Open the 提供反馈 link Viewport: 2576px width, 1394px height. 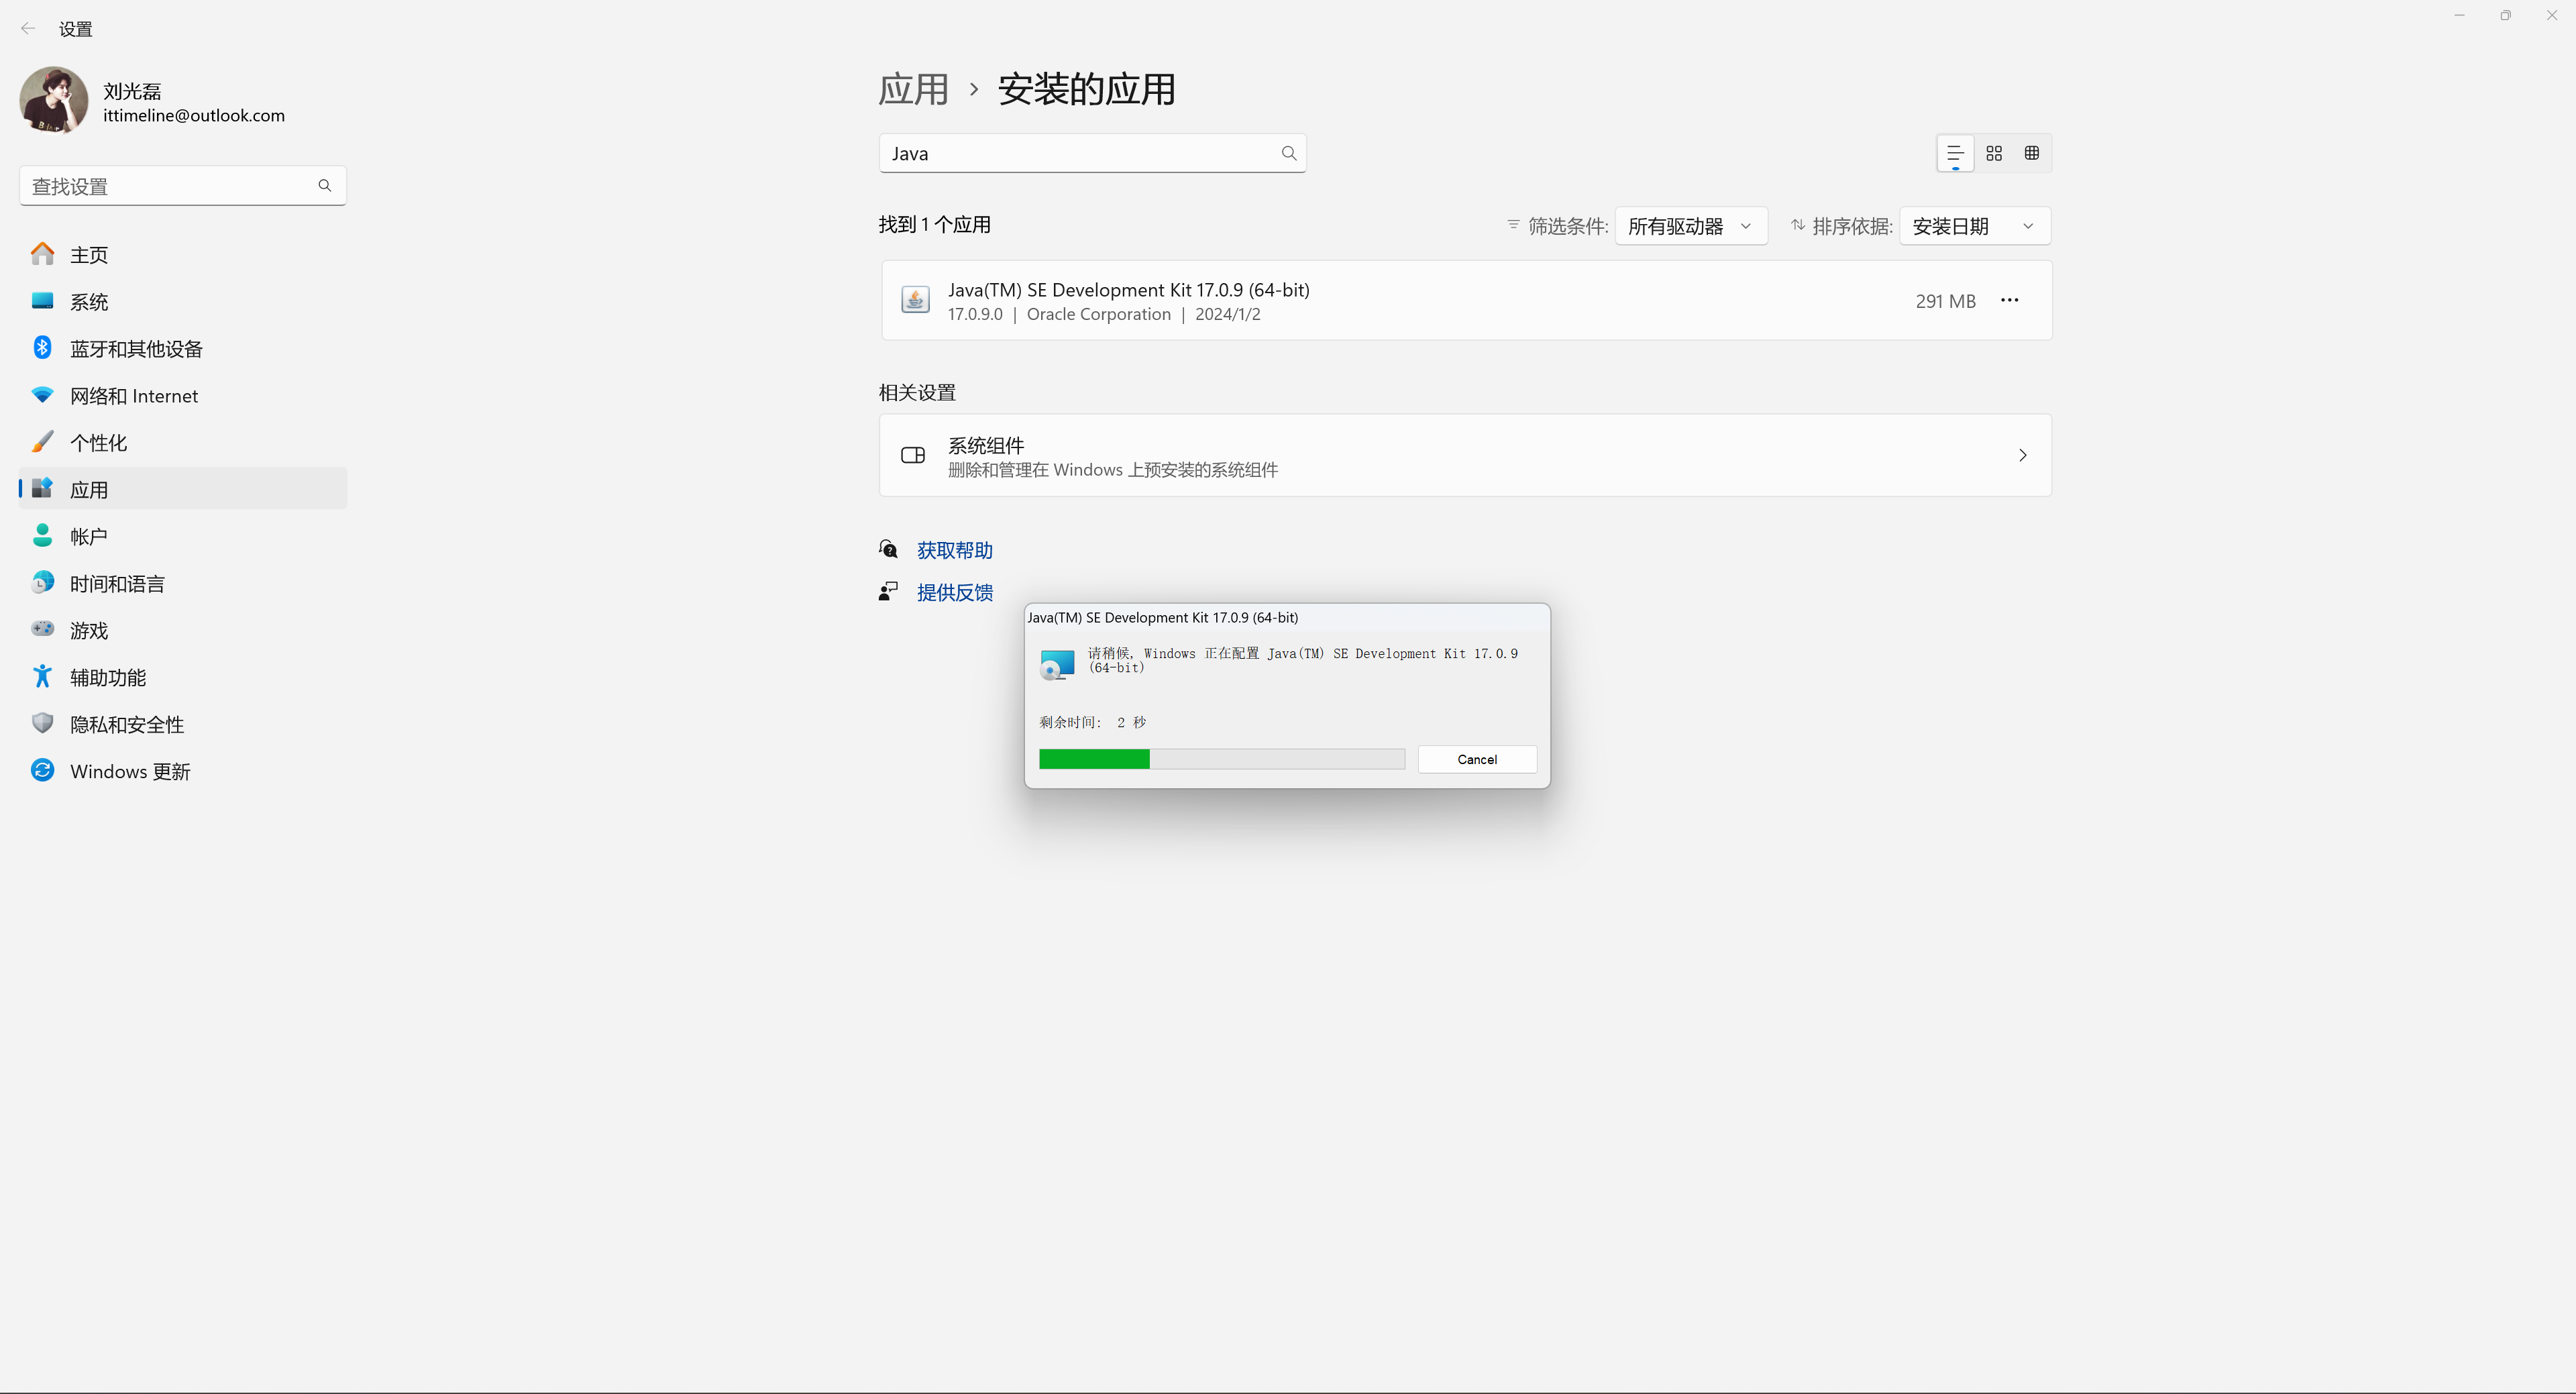(x=955, y=593)
